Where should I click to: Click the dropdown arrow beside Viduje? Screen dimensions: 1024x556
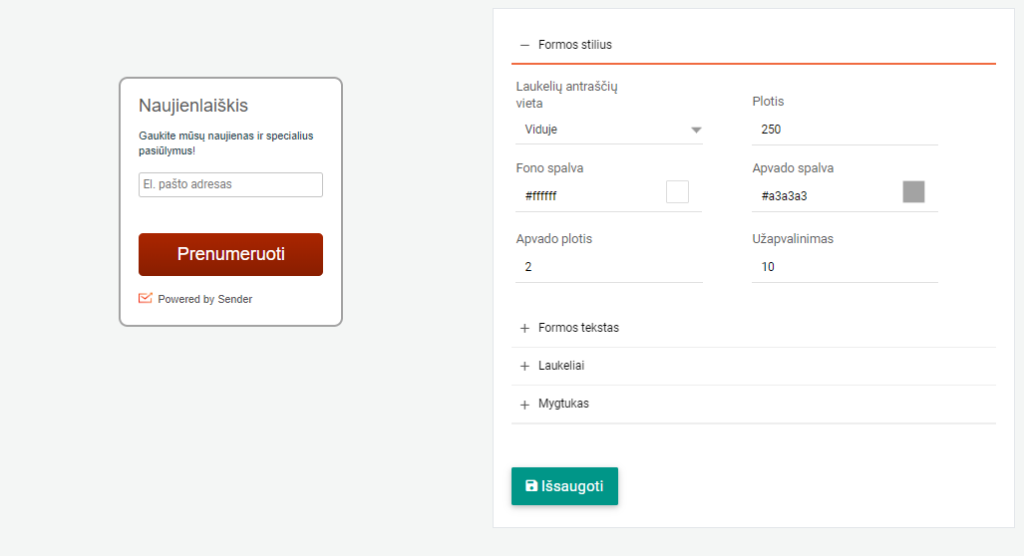click(x=696, y=130)
